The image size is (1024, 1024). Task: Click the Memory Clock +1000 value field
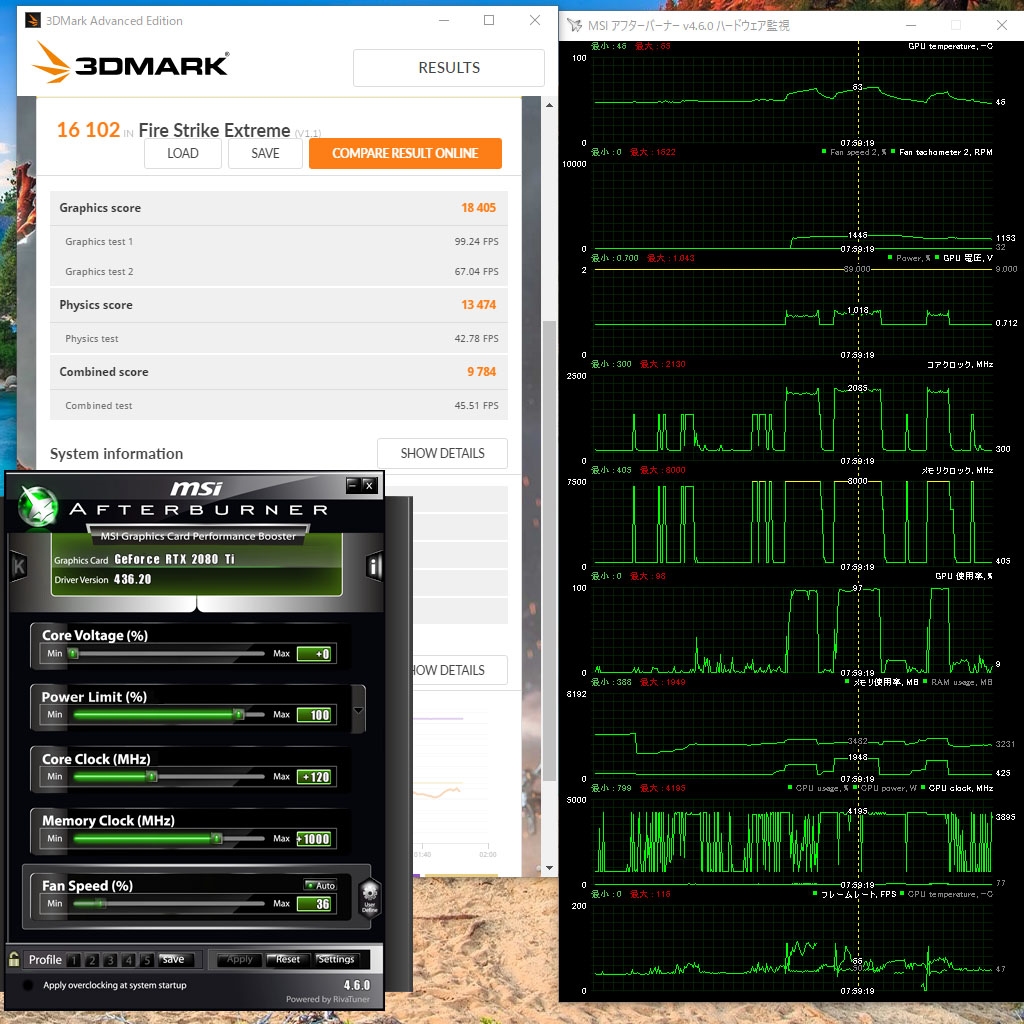coord(314,839)
